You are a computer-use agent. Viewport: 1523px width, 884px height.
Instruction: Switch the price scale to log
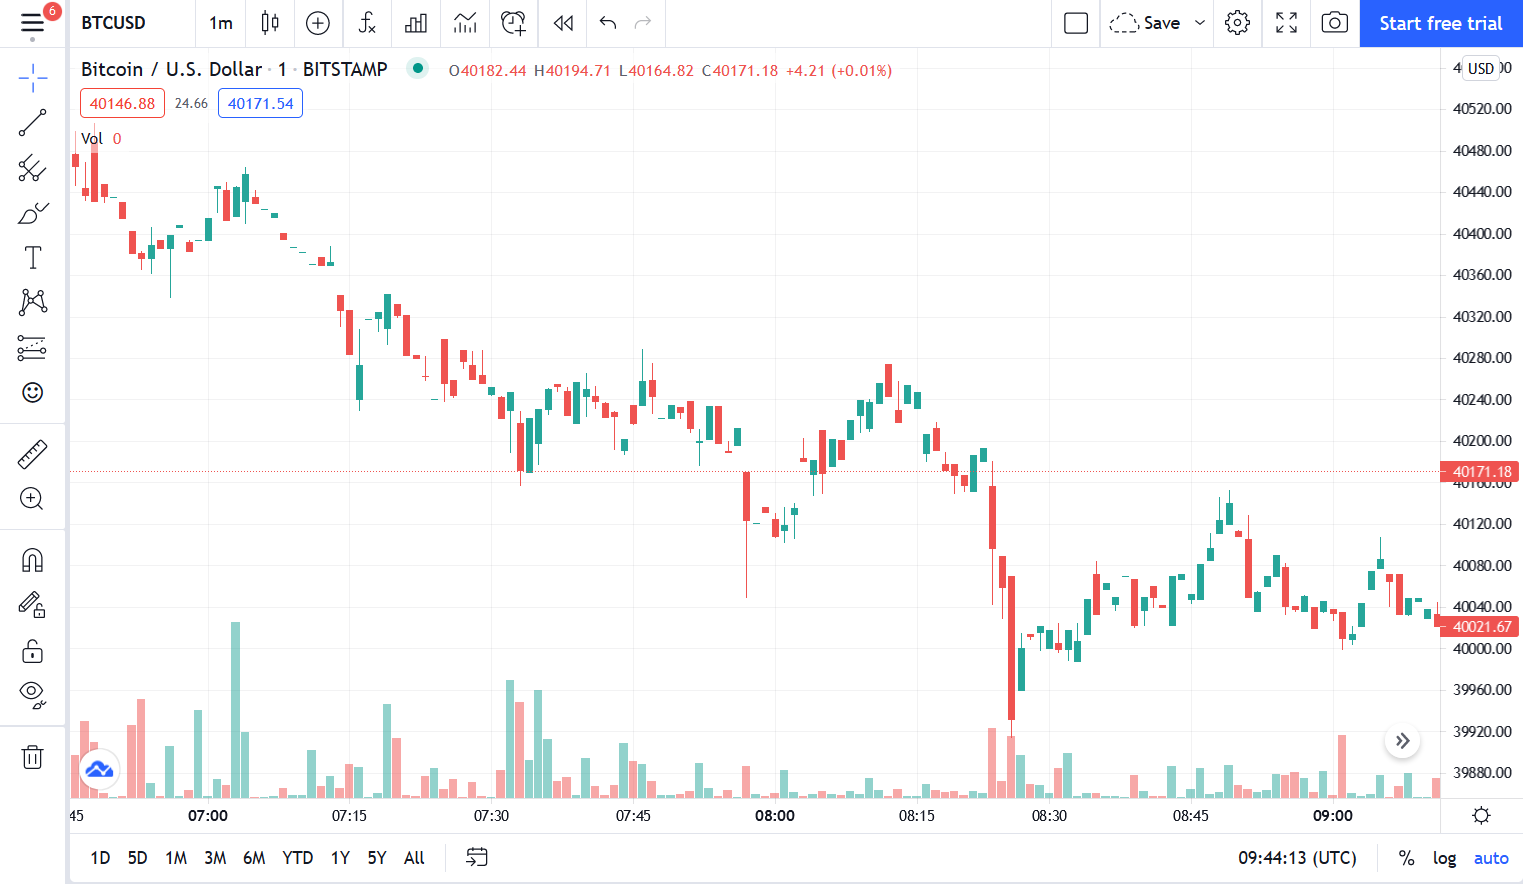[1444, 857]
